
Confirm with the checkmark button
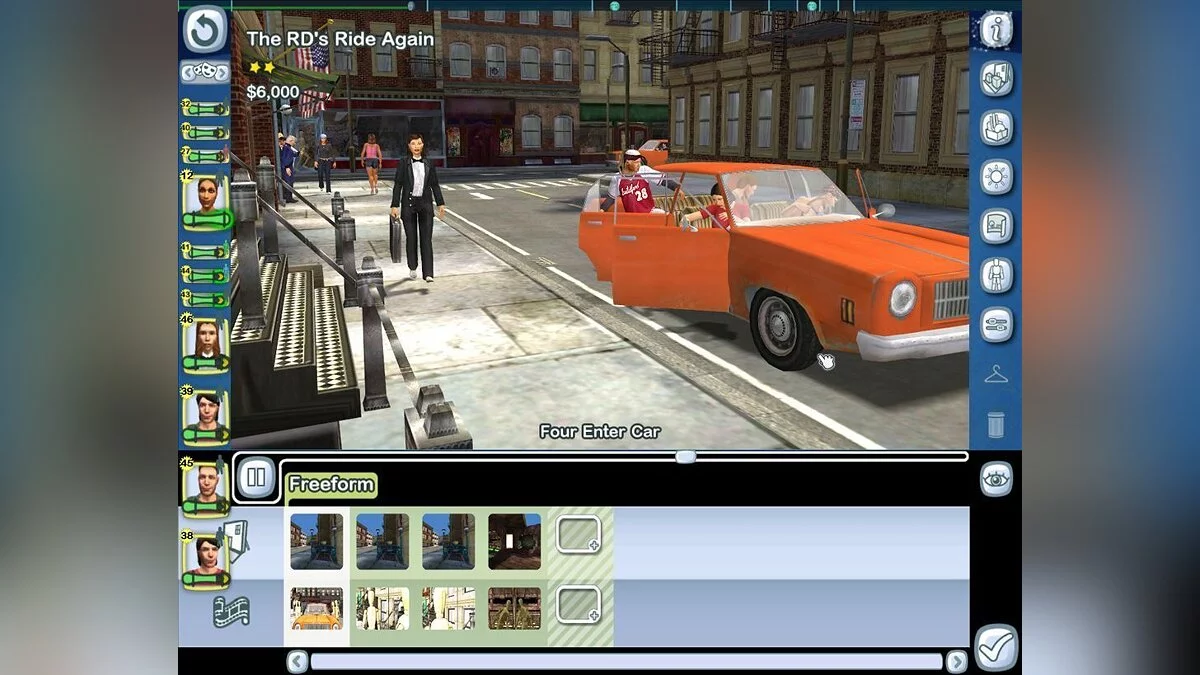pyautogui.click(x=995, y=647)
